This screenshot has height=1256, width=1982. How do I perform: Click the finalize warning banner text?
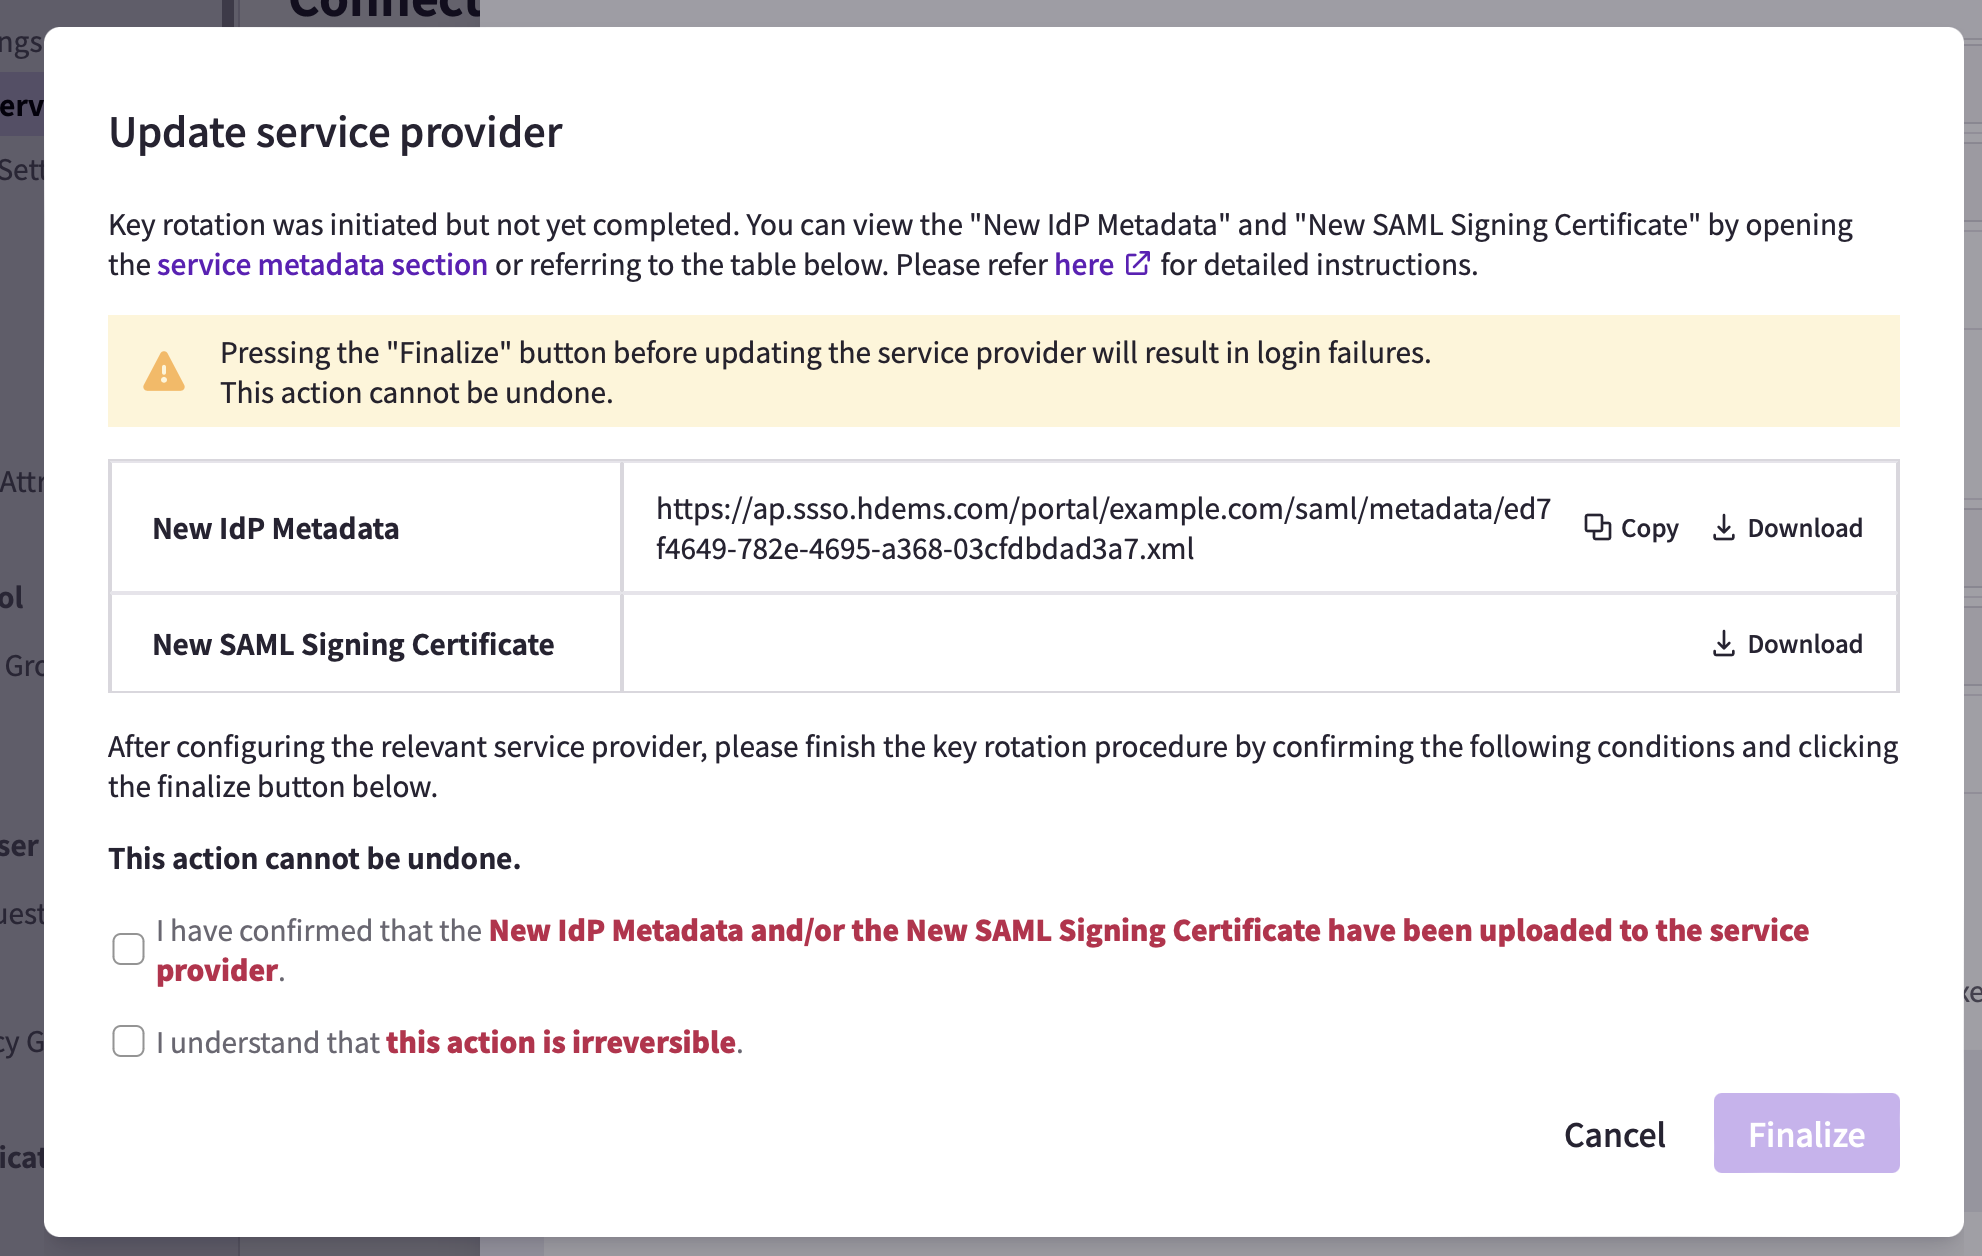click(825, 372)
